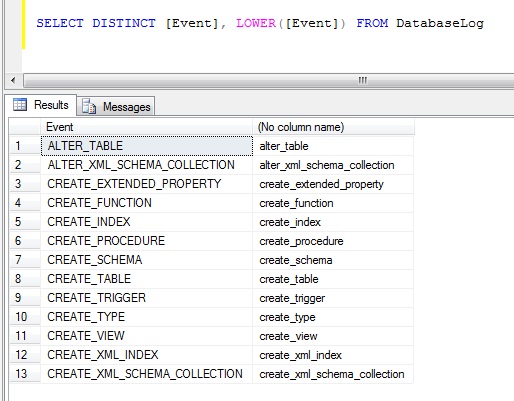Switch to the Messages tab
Viewport: 514px width, 401px height.
click(116, 106)
